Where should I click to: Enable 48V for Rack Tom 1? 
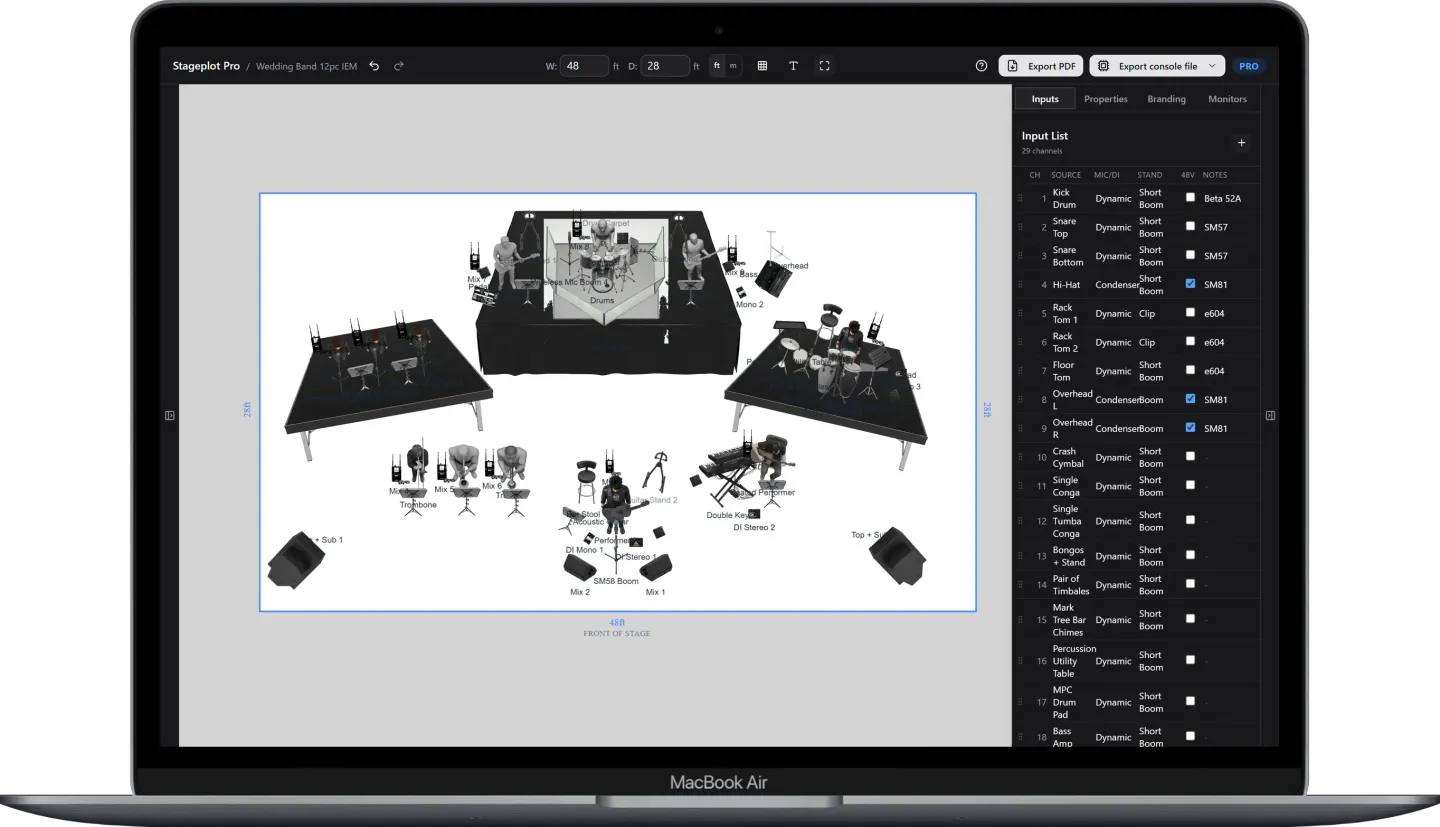click(1190, 313)
